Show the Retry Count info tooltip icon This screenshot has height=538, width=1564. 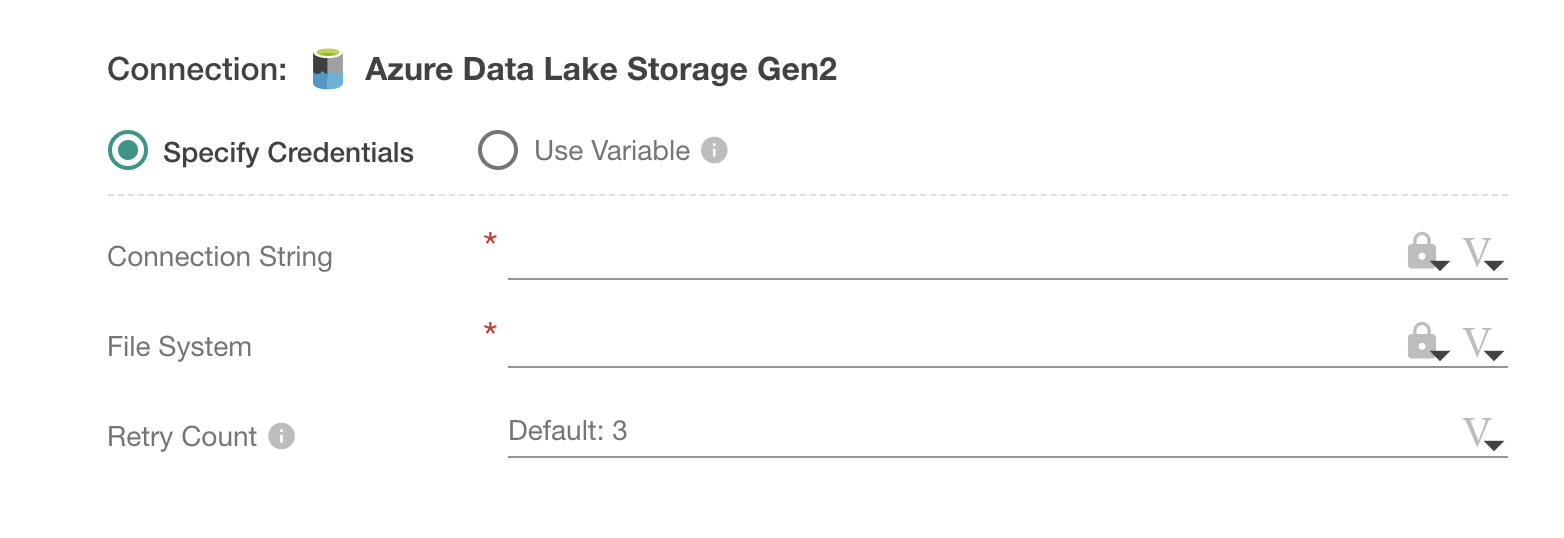(282, 437)
